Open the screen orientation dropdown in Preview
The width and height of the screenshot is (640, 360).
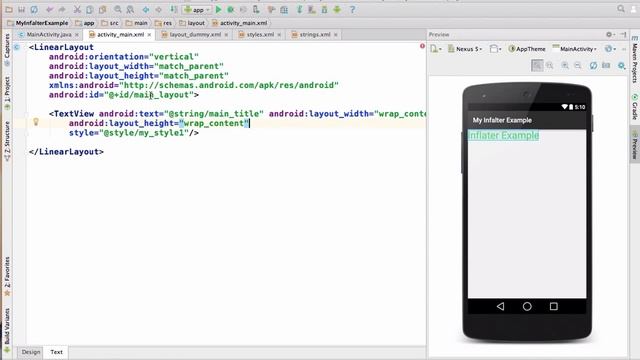(x=496, y=49)
